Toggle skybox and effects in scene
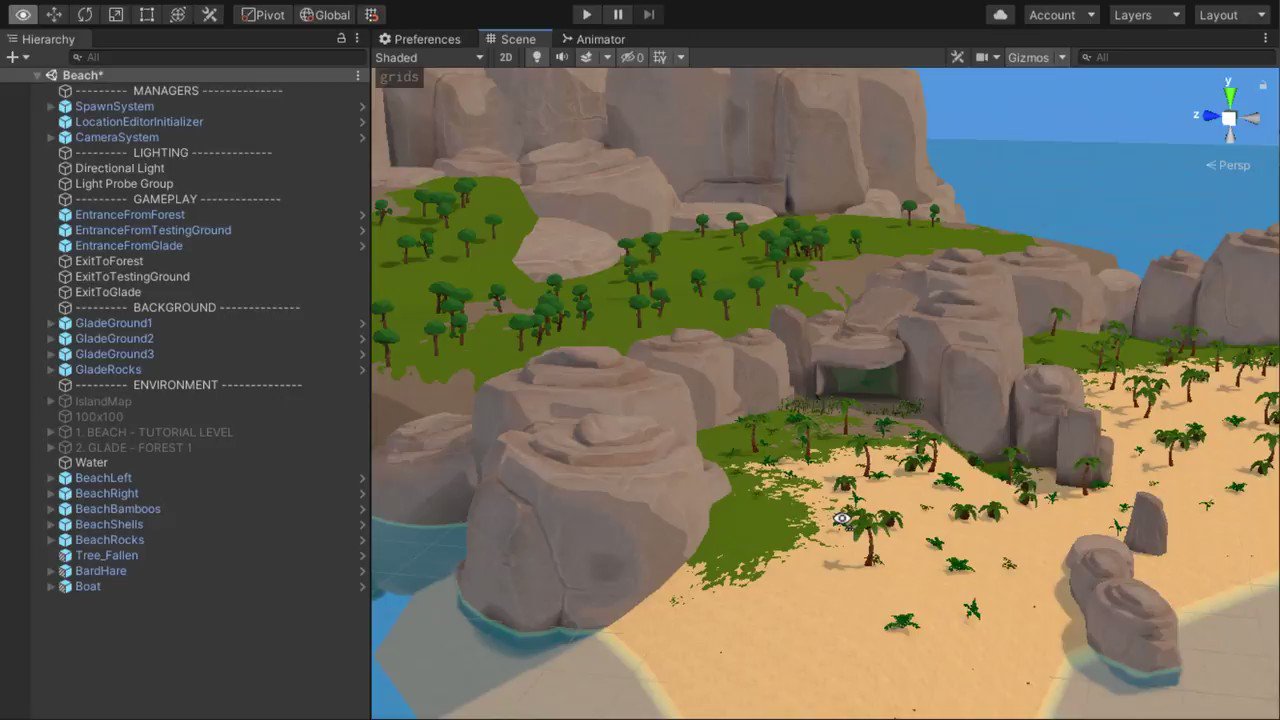Image resolution: width=1280 pixels, height=720 pixels. coord(588,57)
